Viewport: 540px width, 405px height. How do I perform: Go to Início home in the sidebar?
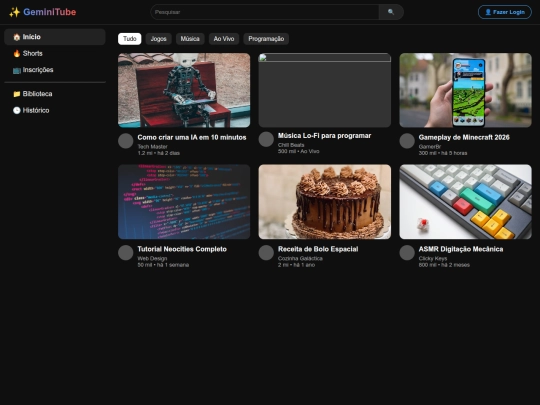pyautogui.click(x=55, y=37)
